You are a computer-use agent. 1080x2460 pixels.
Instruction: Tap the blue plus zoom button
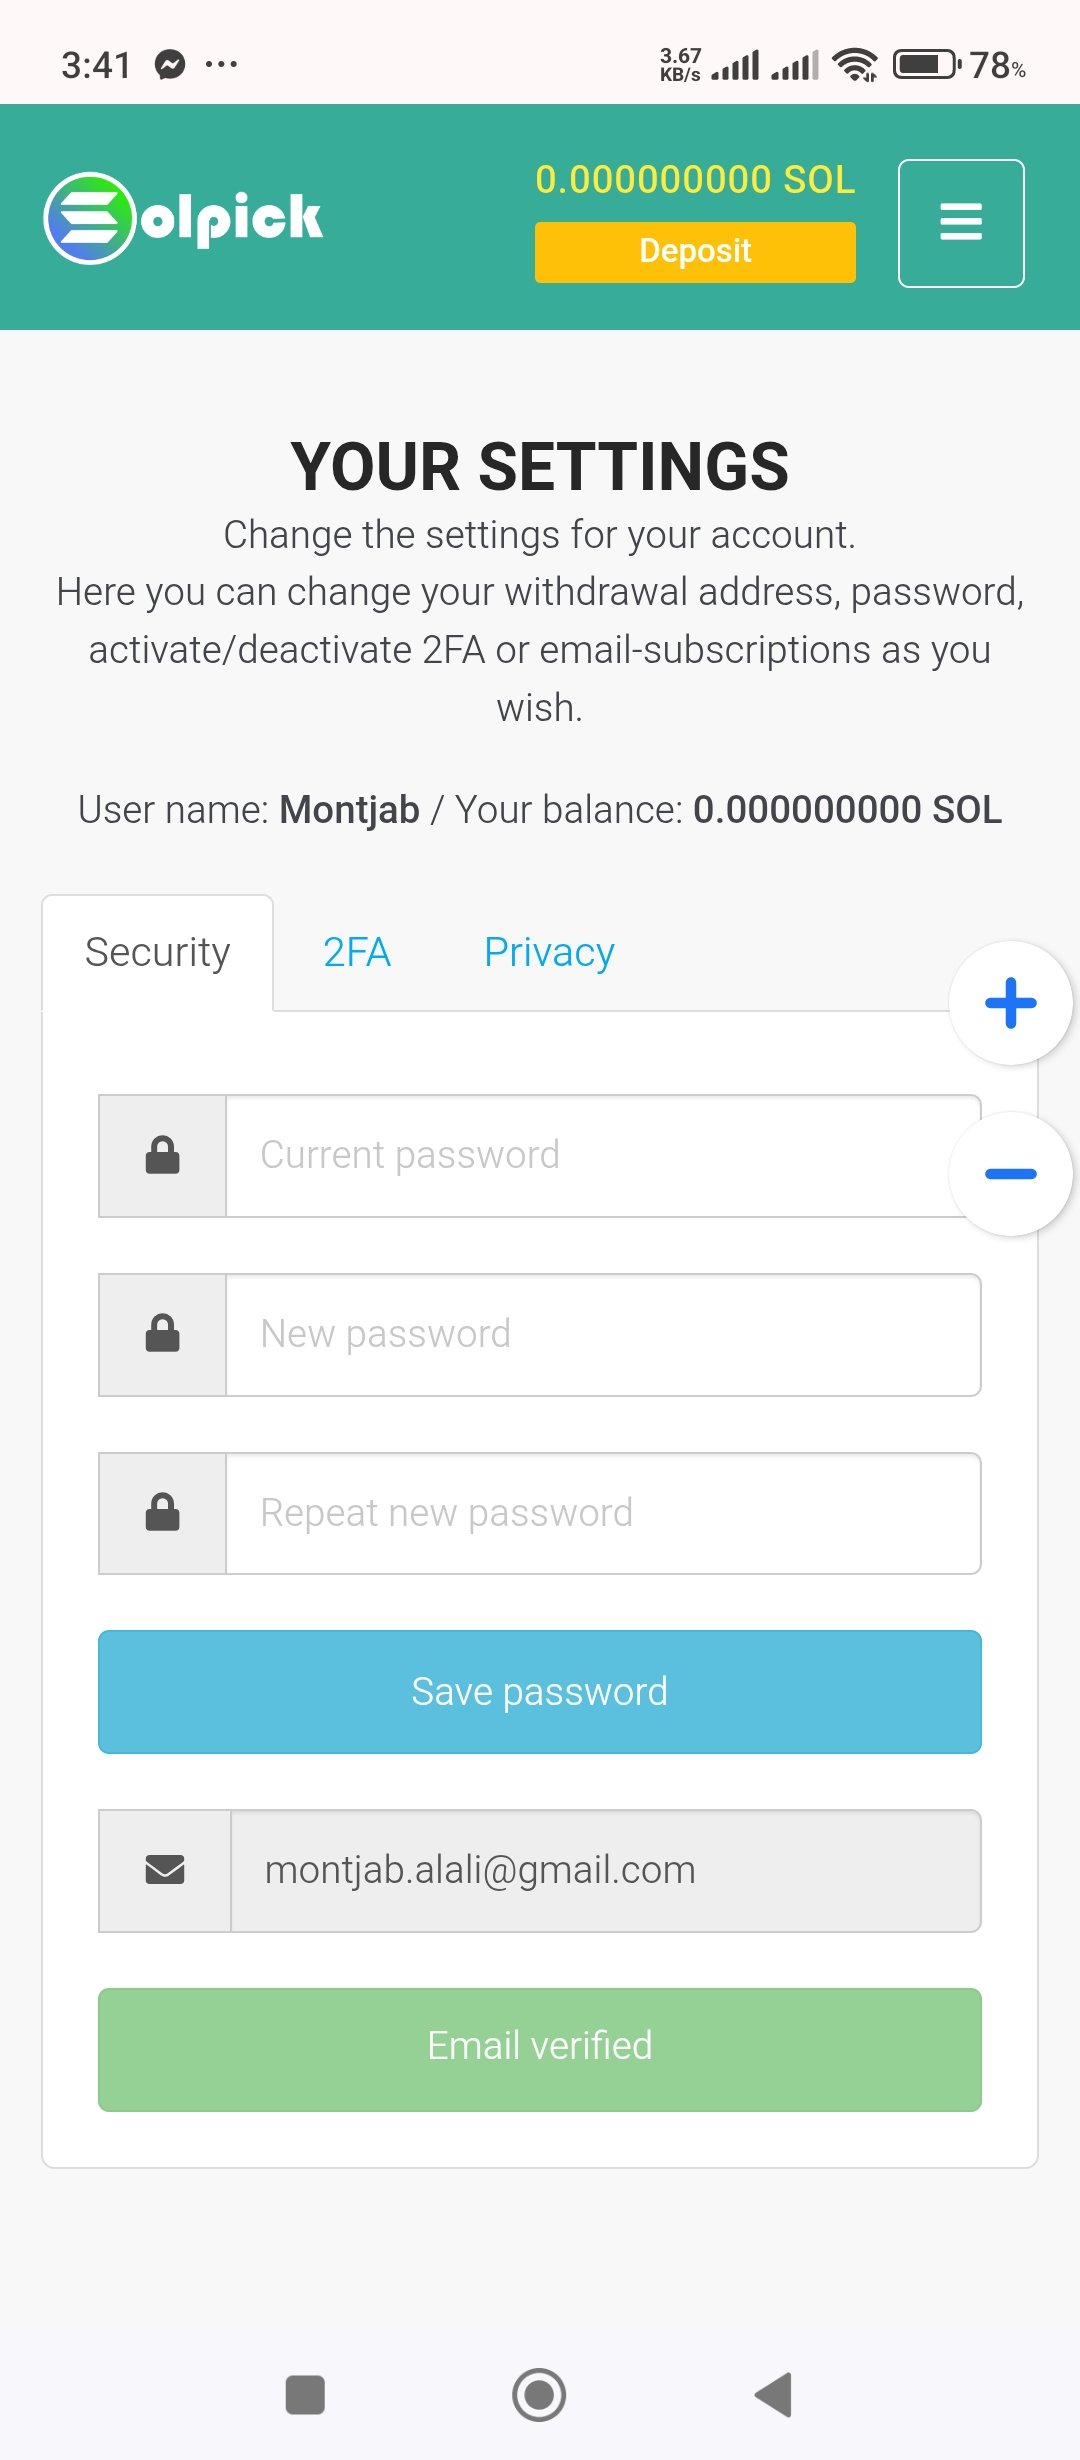click(1010, 1003)
